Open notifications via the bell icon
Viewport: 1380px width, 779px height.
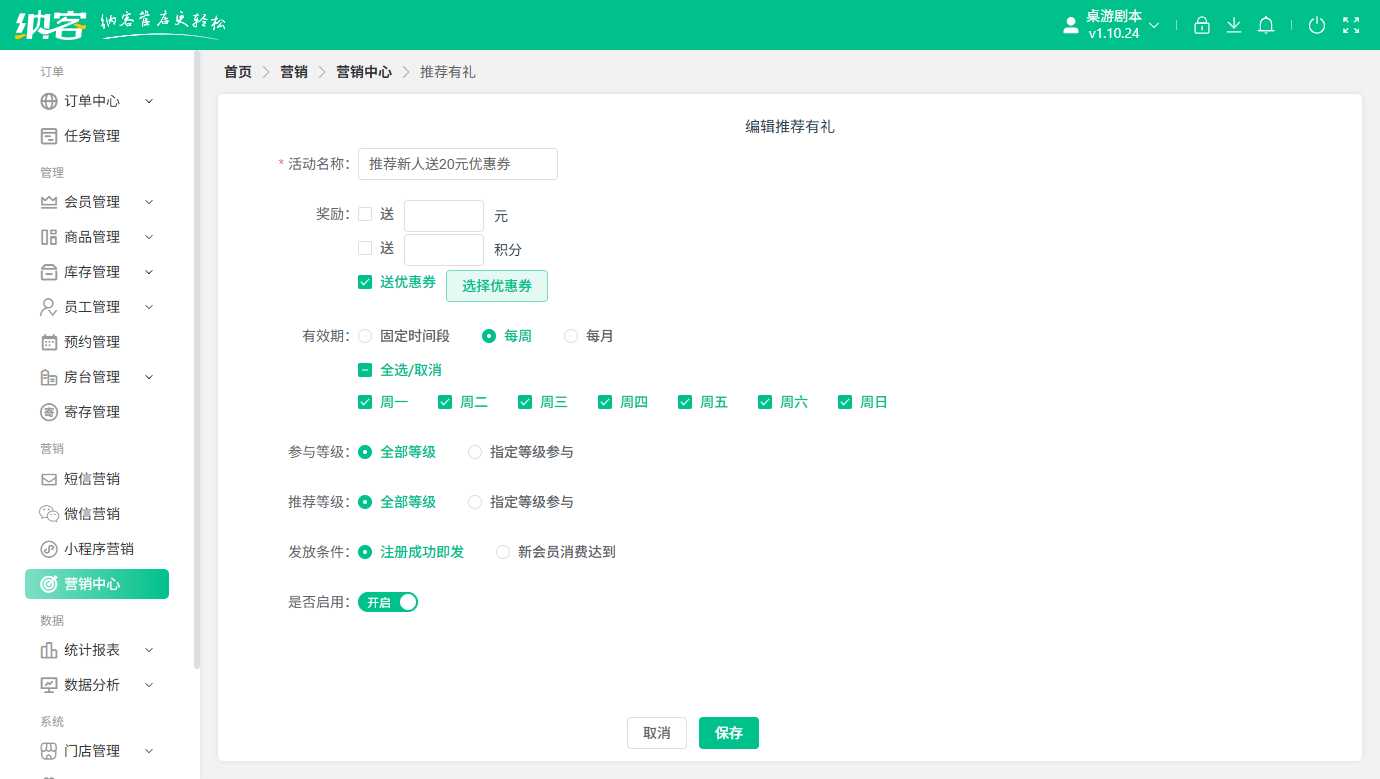(x=1265, y=25)
